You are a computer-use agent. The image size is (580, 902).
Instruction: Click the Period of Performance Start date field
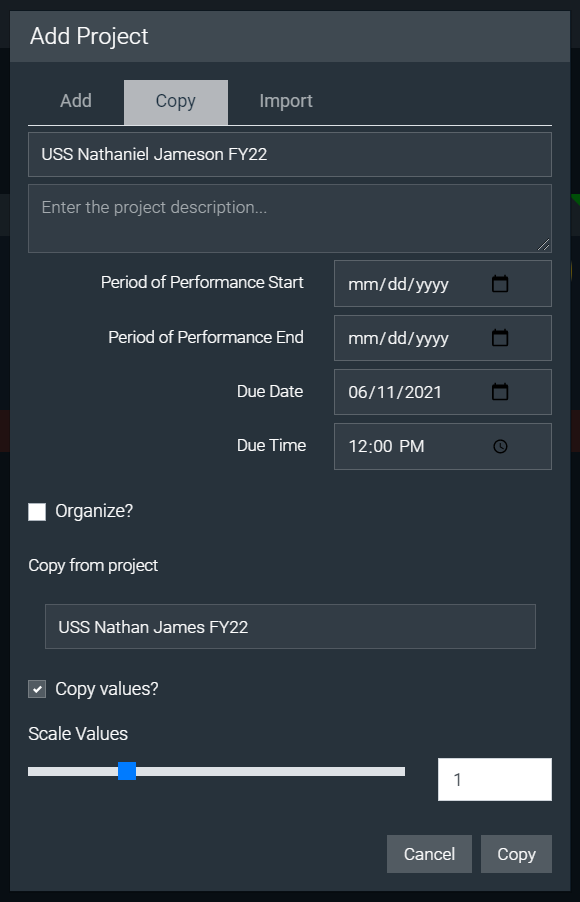[442, 284]
